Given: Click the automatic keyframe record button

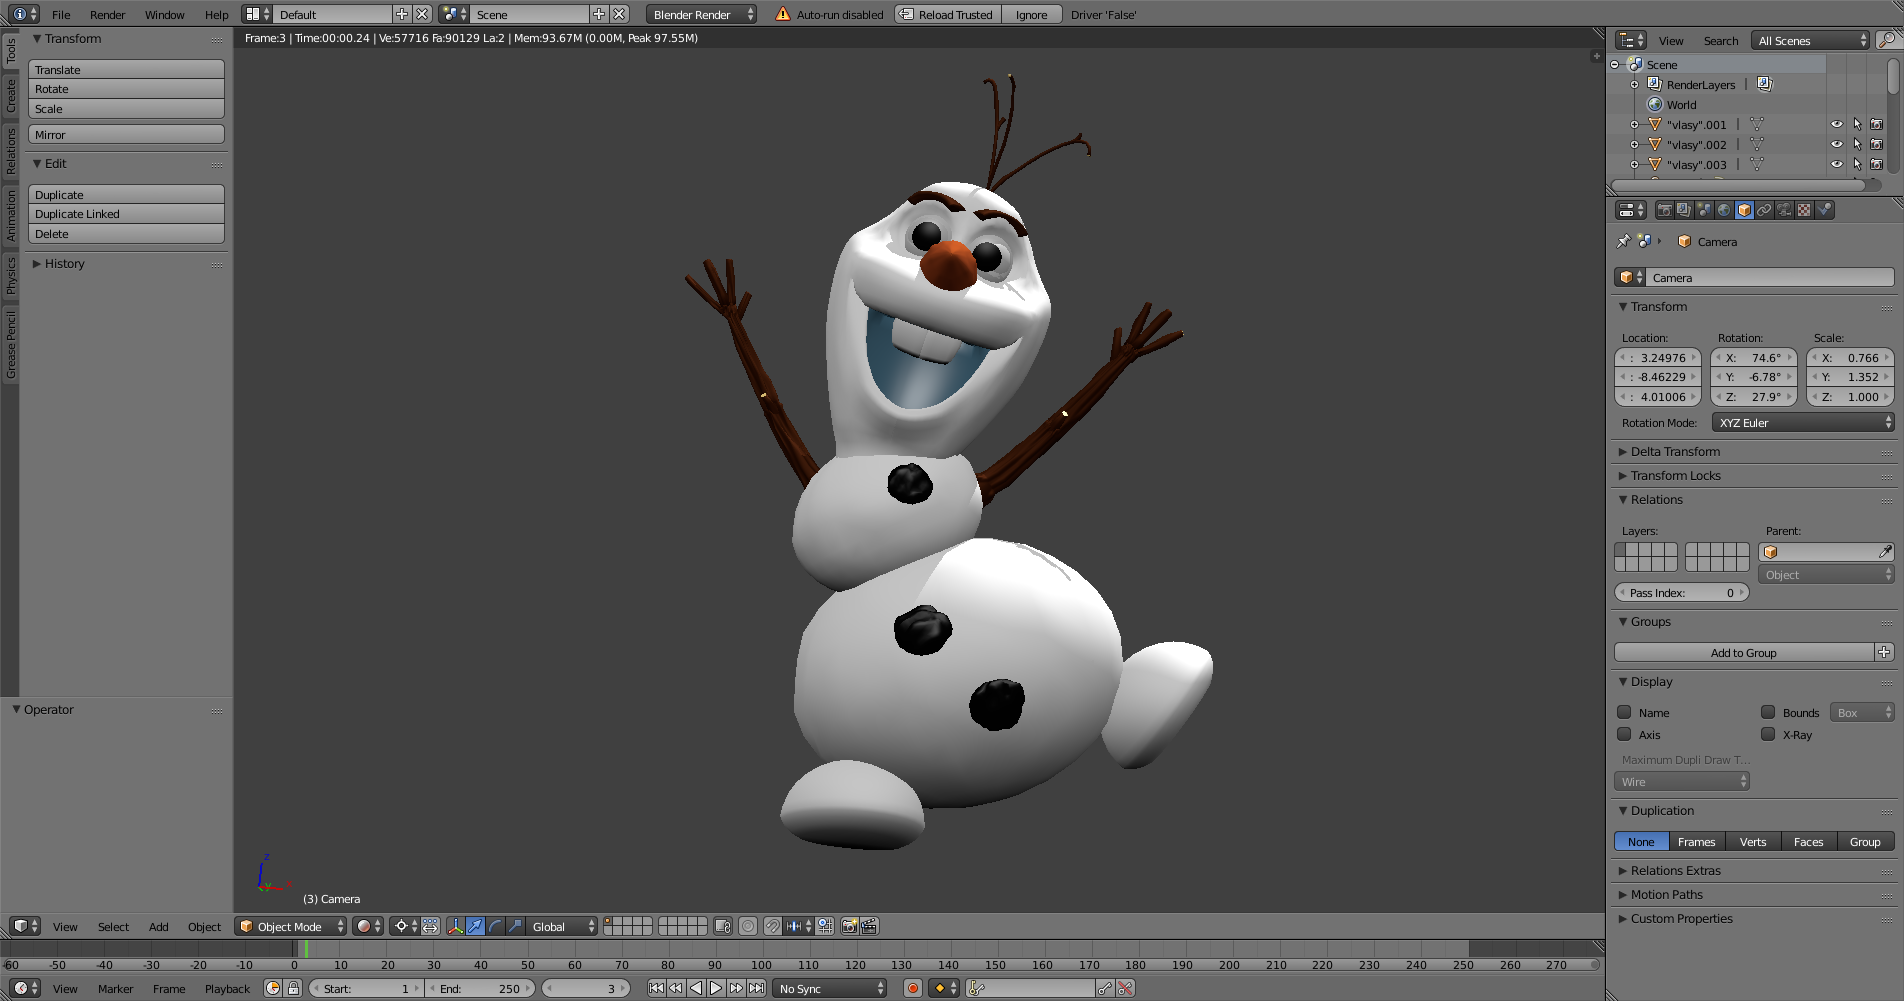Looking at the screenshot, I should coord(912,988).
